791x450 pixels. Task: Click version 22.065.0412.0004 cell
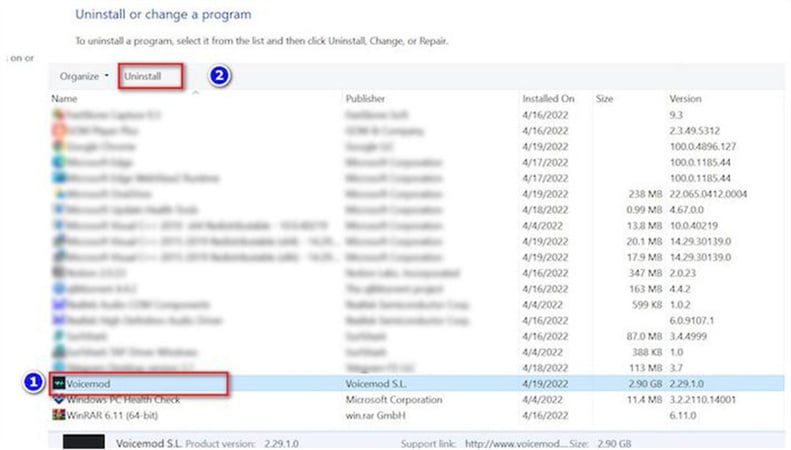[x=708, y=194]
